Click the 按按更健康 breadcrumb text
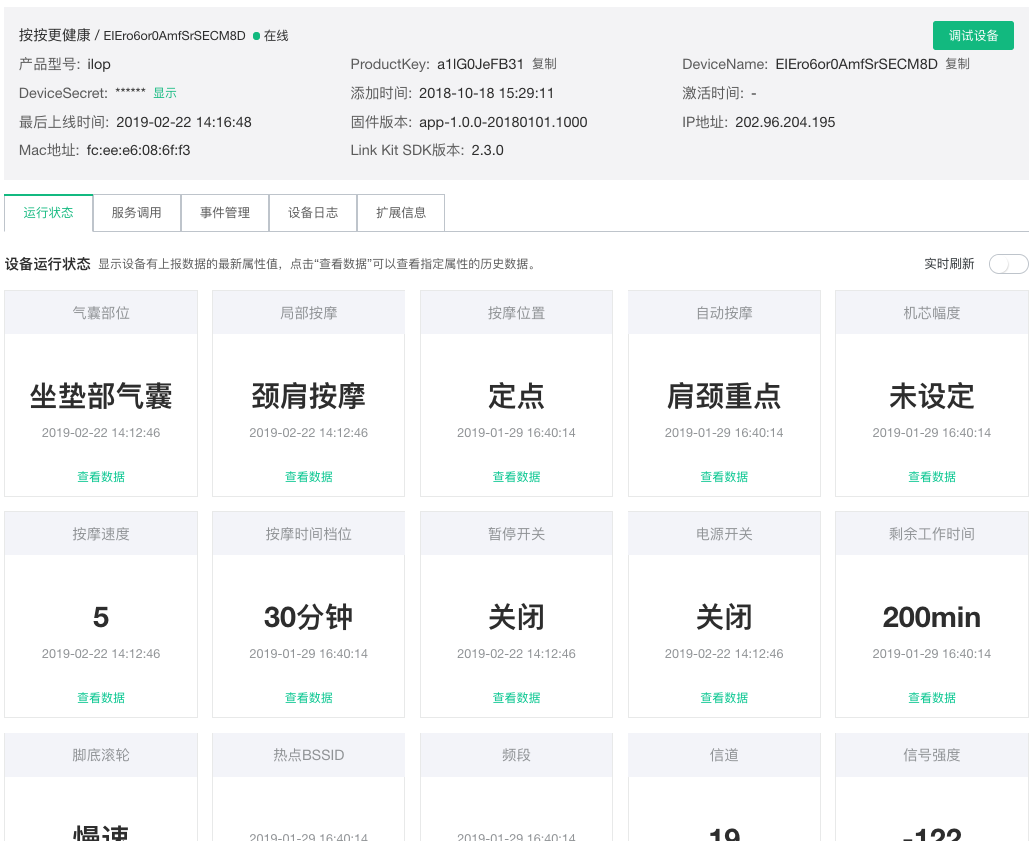 (55, 35)
